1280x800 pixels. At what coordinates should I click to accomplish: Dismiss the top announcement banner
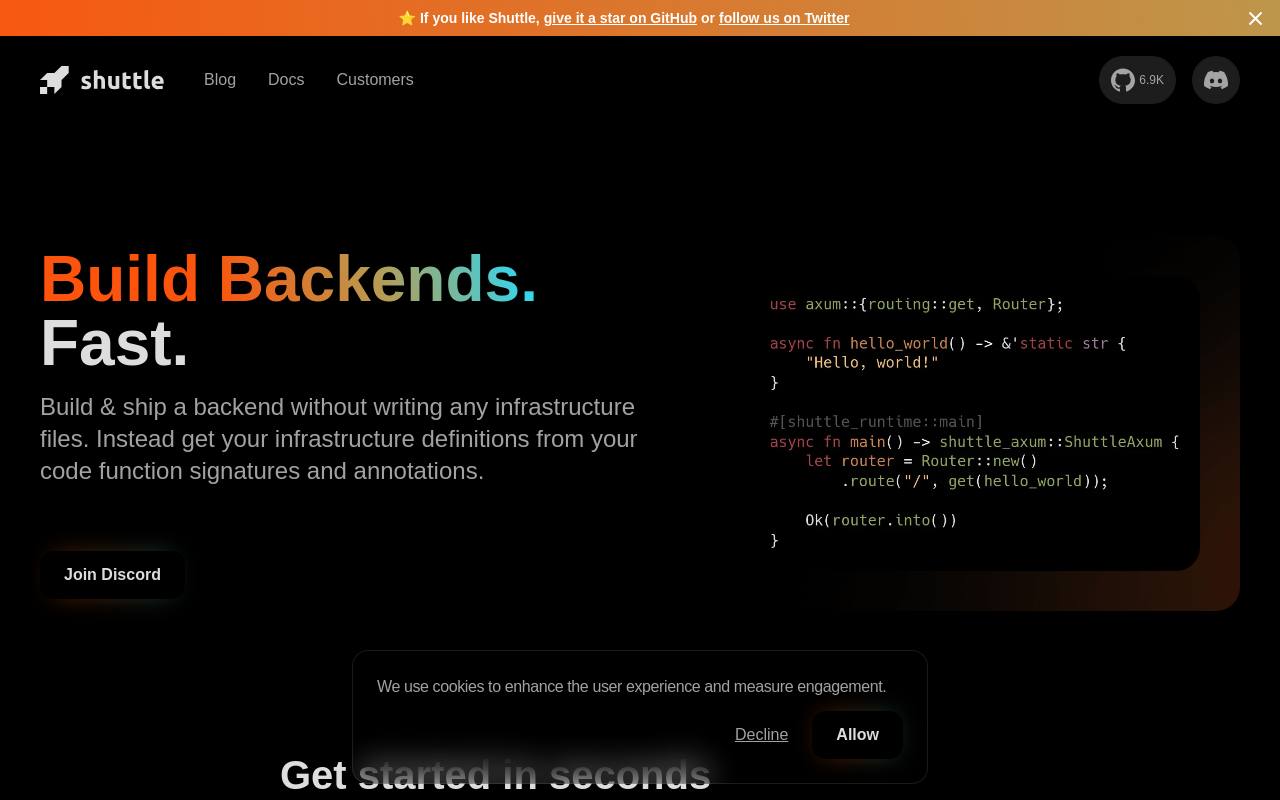click(1255, 18)
